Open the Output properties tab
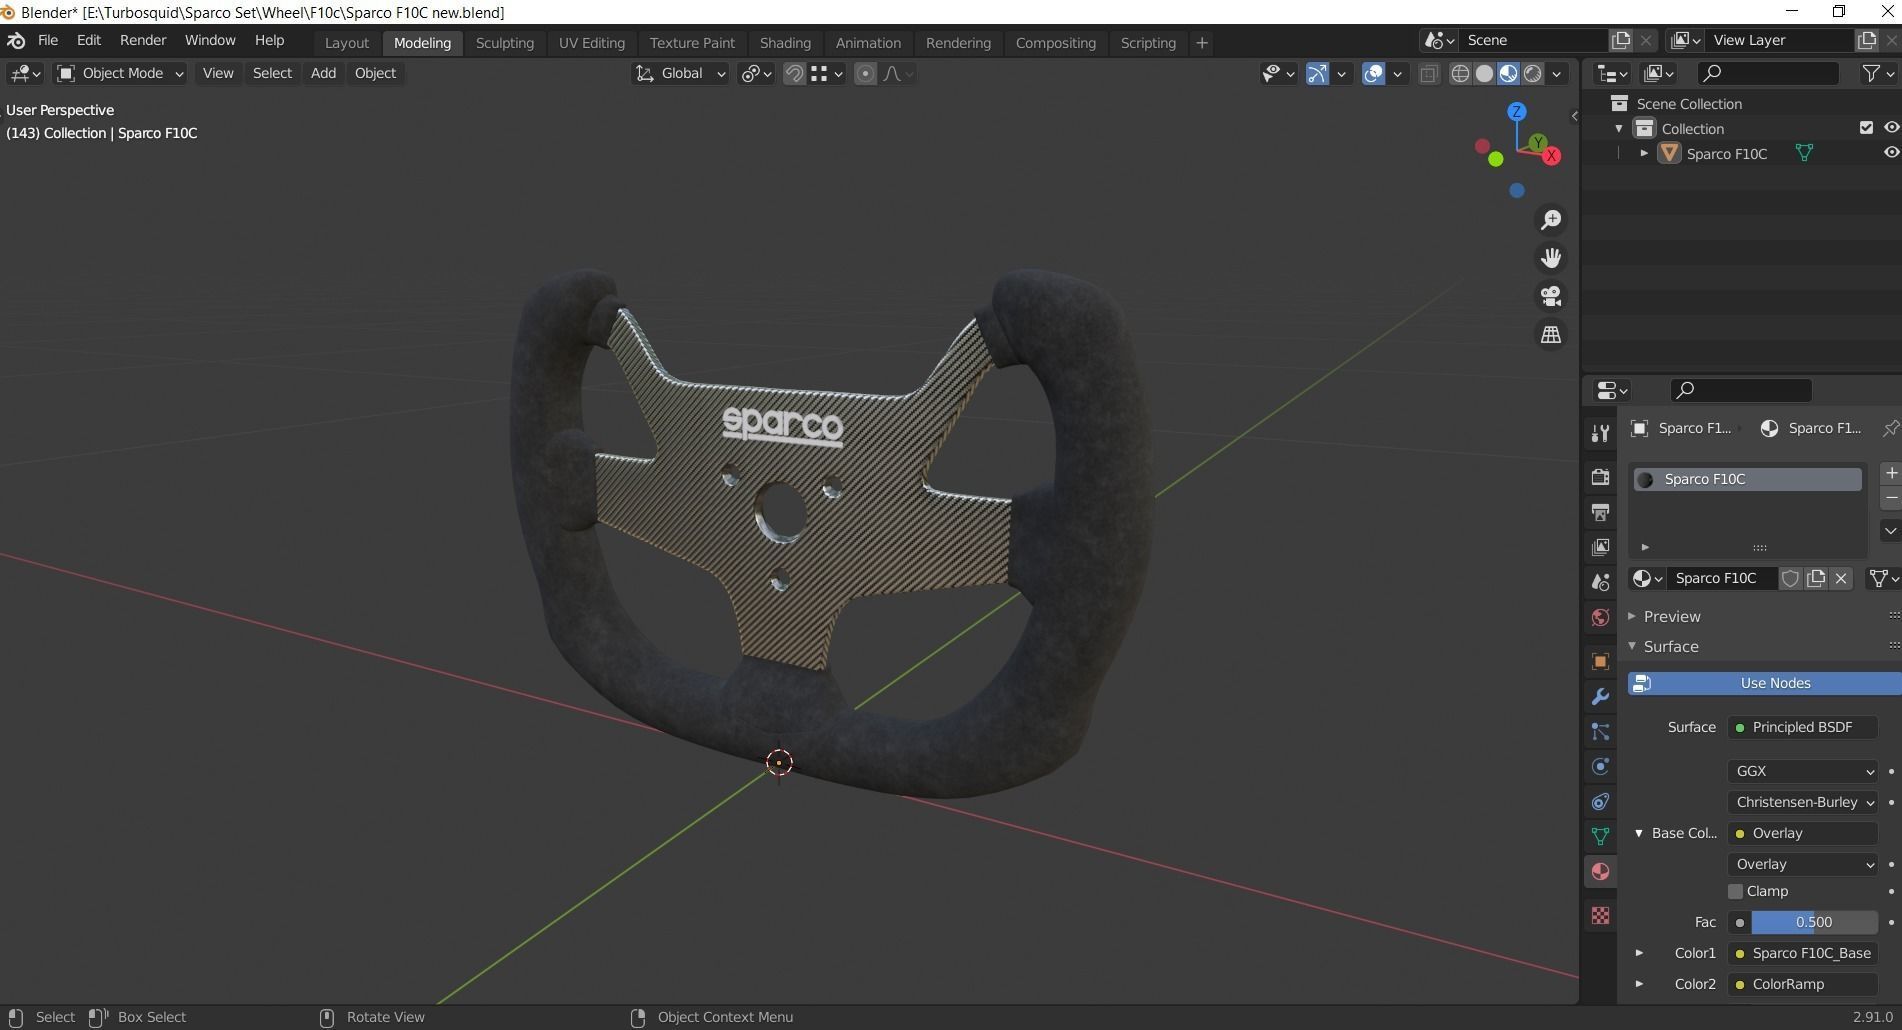Viewport: 1902px width, 1030px height. 1600,512
